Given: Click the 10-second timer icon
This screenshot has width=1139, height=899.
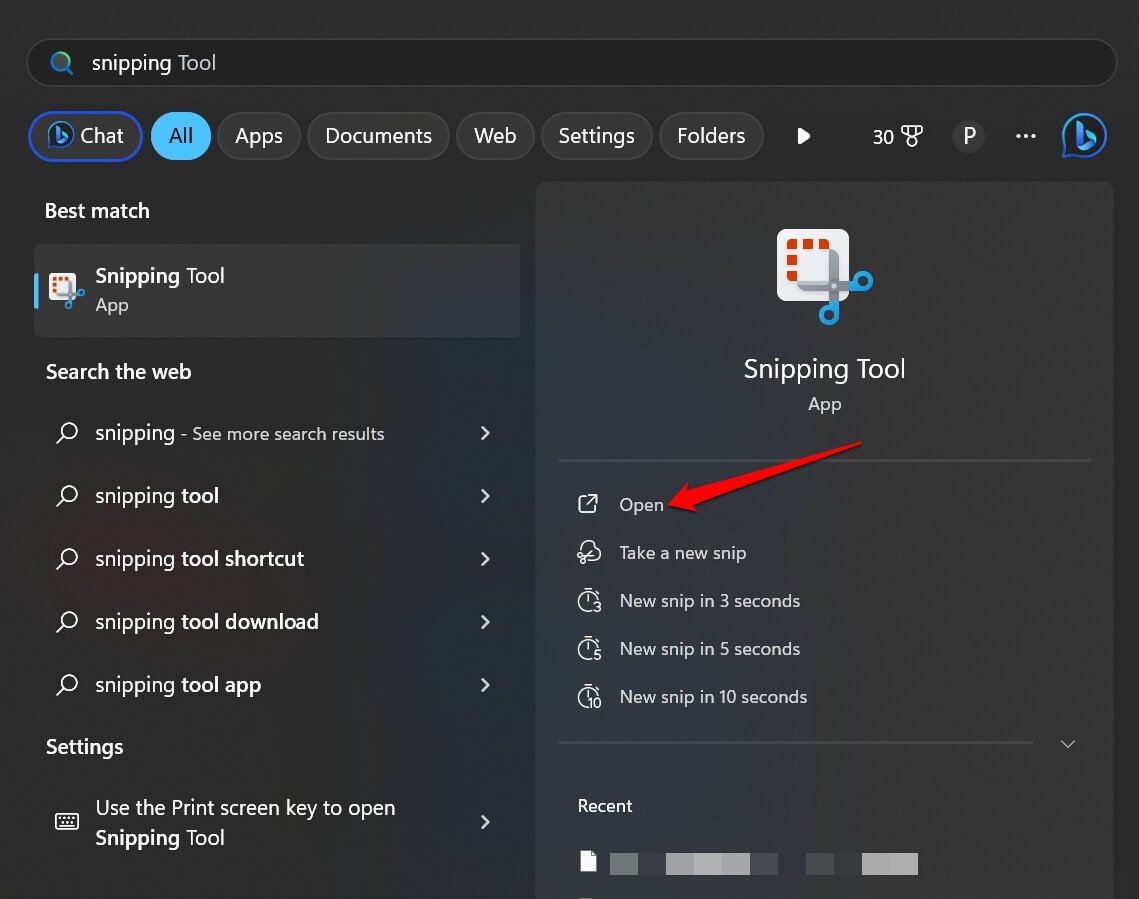Looking at the screenshot, I should tap(590, 696).
